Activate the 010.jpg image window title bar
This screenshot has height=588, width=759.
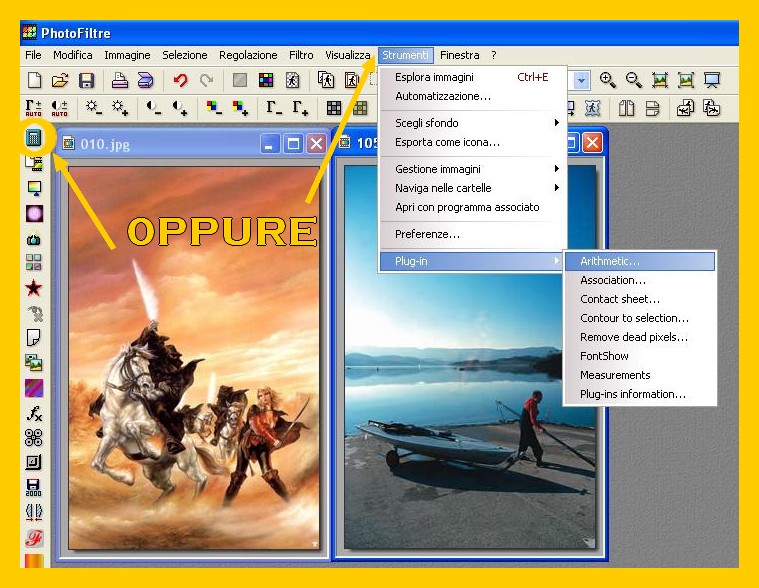pos(160,144)
